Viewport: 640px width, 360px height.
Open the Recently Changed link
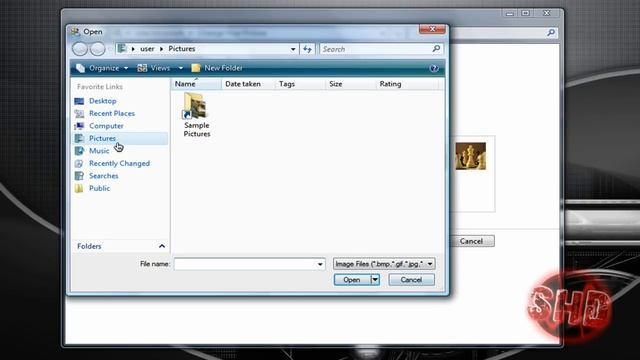(x=120, y=163)
